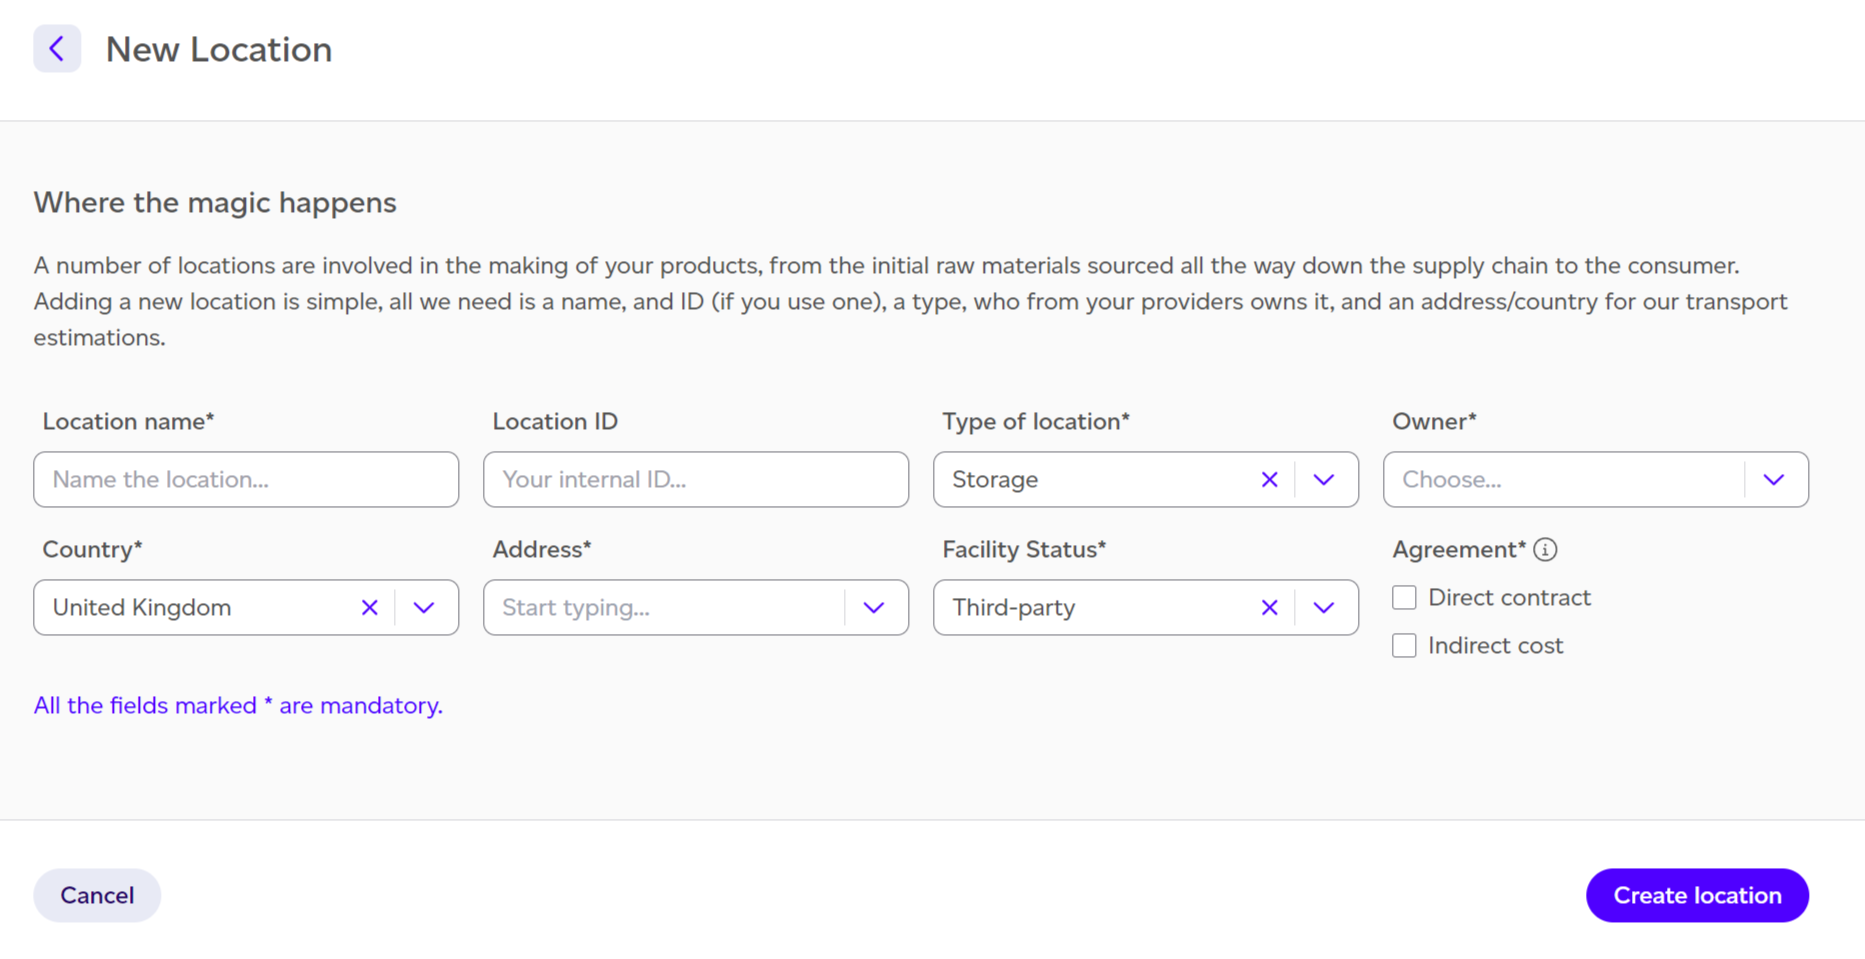Clear the Storage type of location selection
Viewport: 1865px width, 959px height.
click(x=1269, y=480)
